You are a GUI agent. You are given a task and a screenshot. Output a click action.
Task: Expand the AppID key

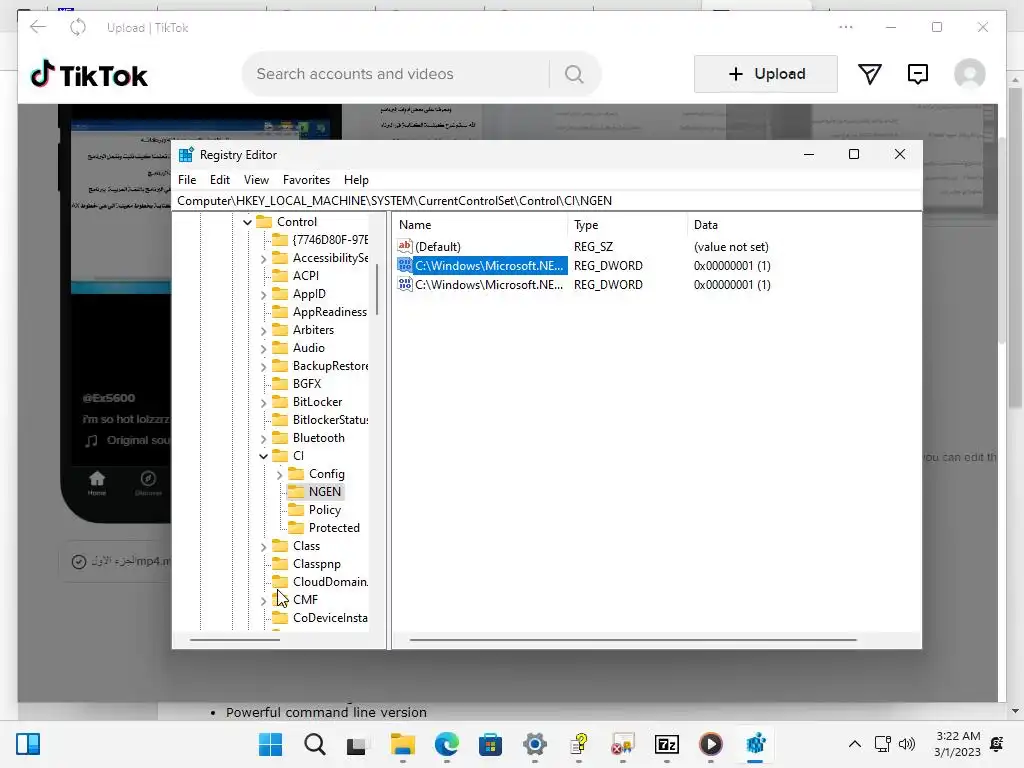(263, 295)
